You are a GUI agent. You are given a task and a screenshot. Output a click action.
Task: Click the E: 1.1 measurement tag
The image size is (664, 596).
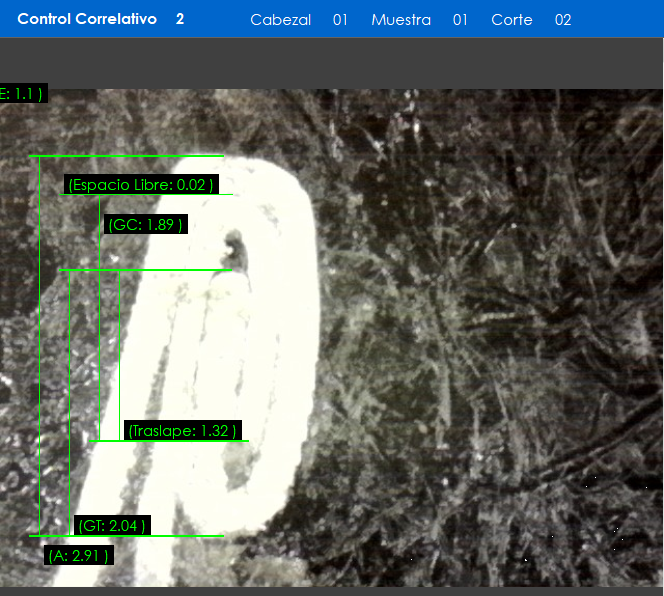point(22,94)
